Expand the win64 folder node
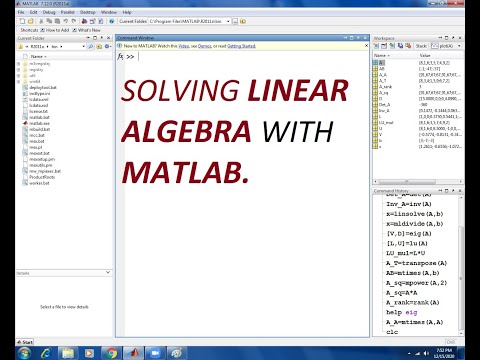 19,81
